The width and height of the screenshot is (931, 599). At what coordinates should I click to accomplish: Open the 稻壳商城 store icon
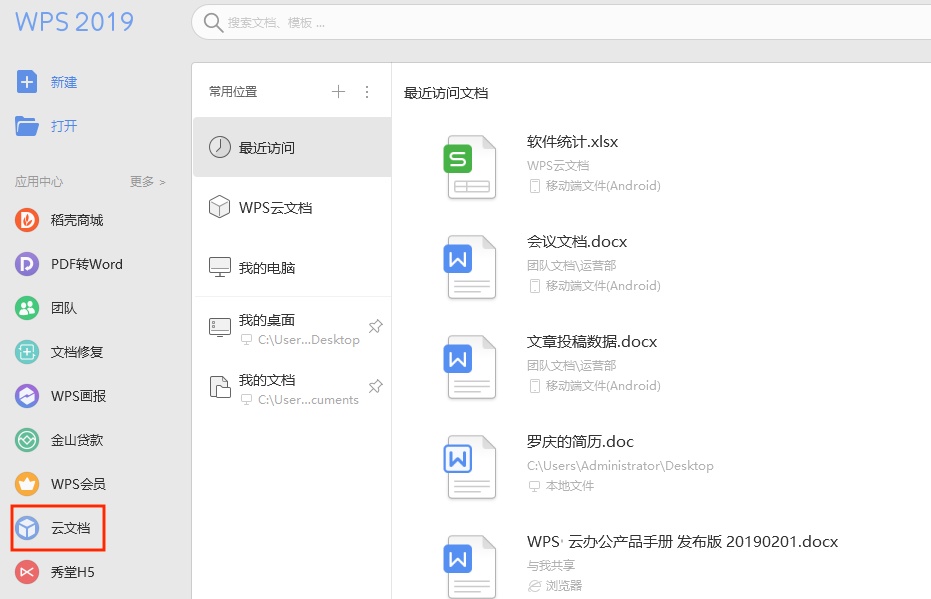click(27, 220)
